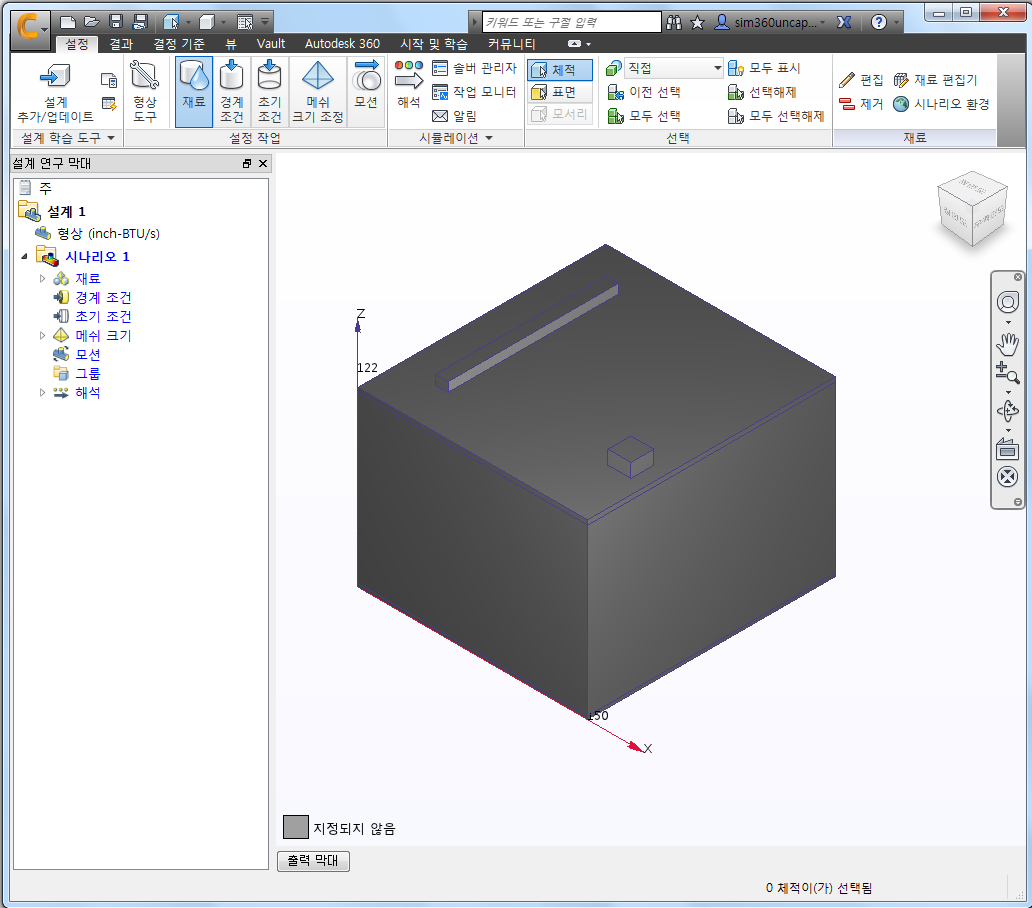
Task: Open the 설계 추가/업데이트 tool
Action: (x=55, y=93)
